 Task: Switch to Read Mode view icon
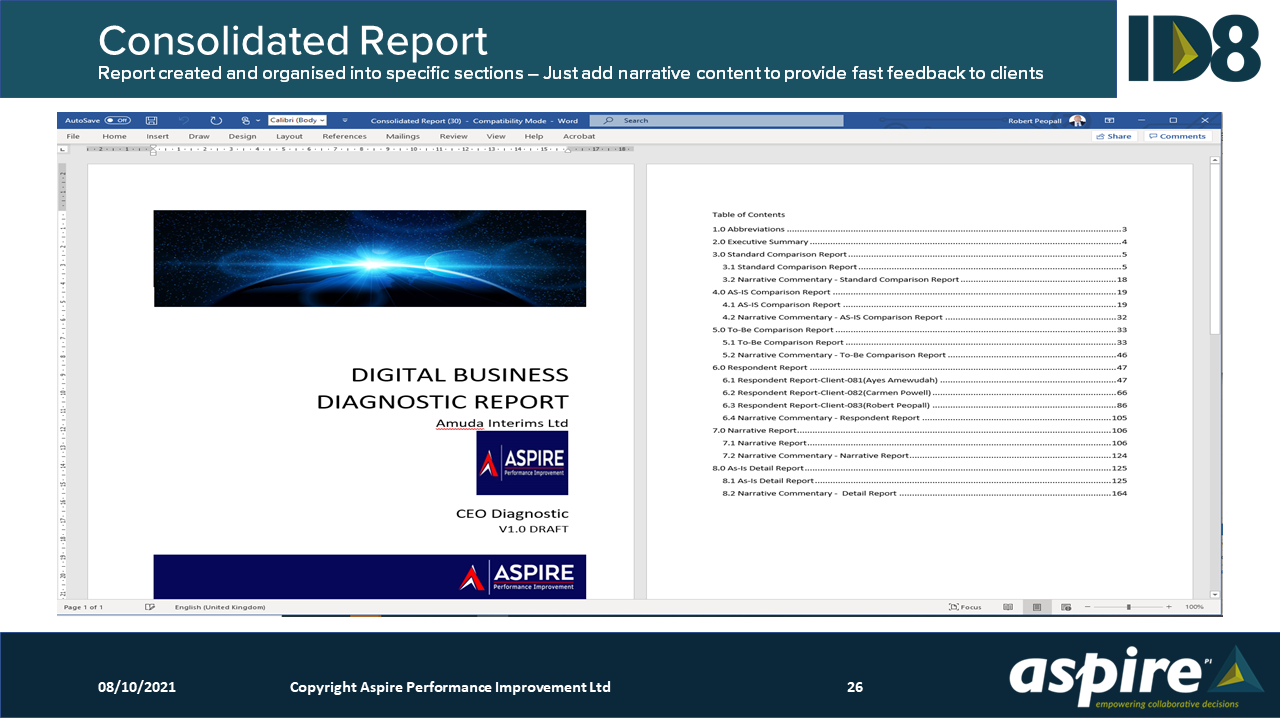[x=1008, y=607]
